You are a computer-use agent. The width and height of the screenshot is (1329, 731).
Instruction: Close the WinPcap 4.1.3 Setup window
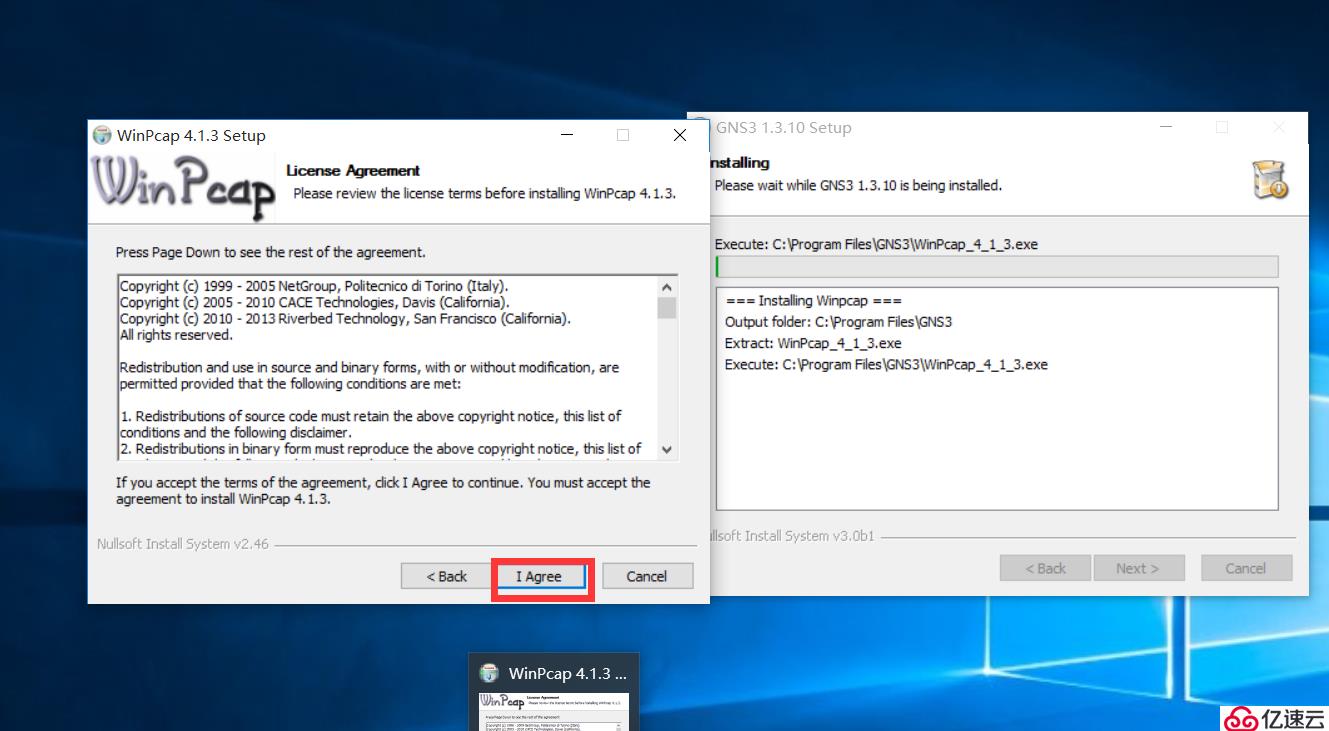680,135
